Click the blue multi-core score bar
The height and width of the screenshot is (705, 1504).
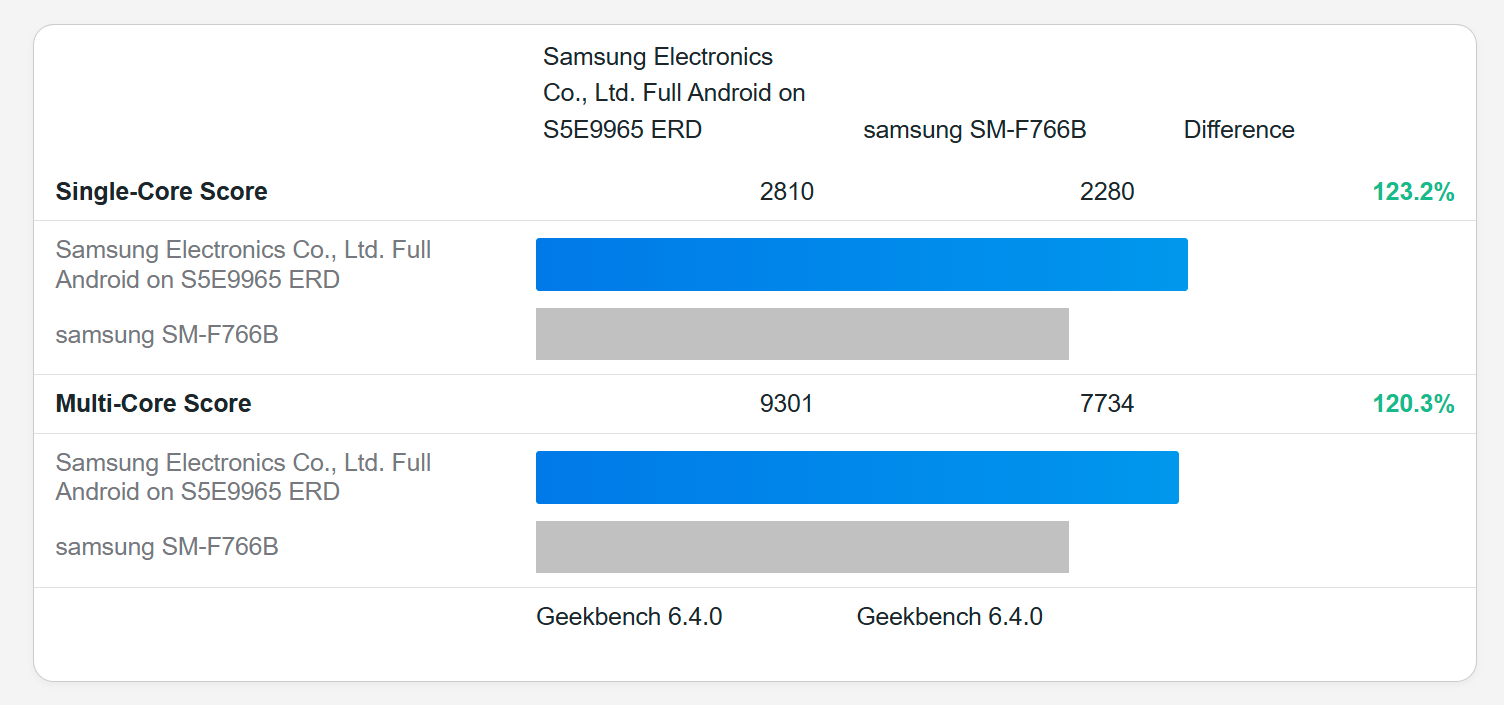[857, 477]
